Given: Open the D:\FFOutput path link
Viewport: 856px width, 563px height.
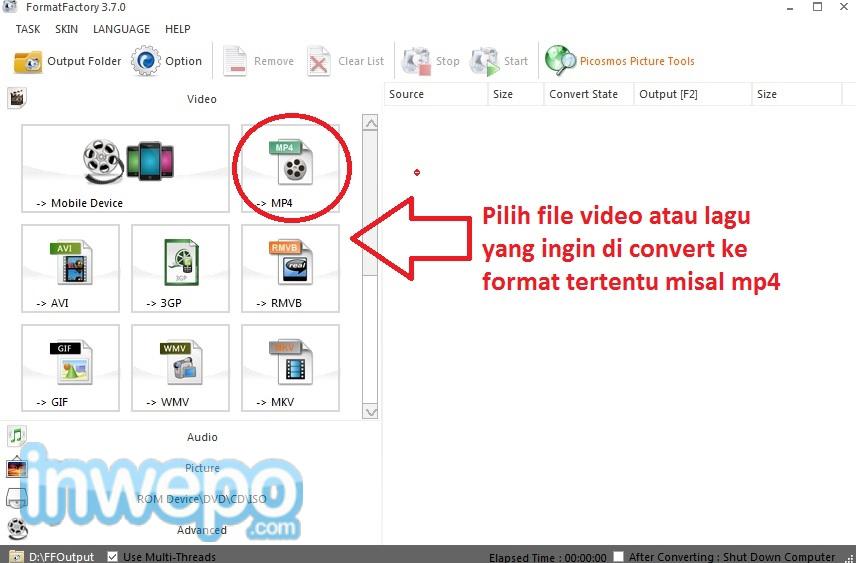Looking at the screenshot, I should [62, 557].
